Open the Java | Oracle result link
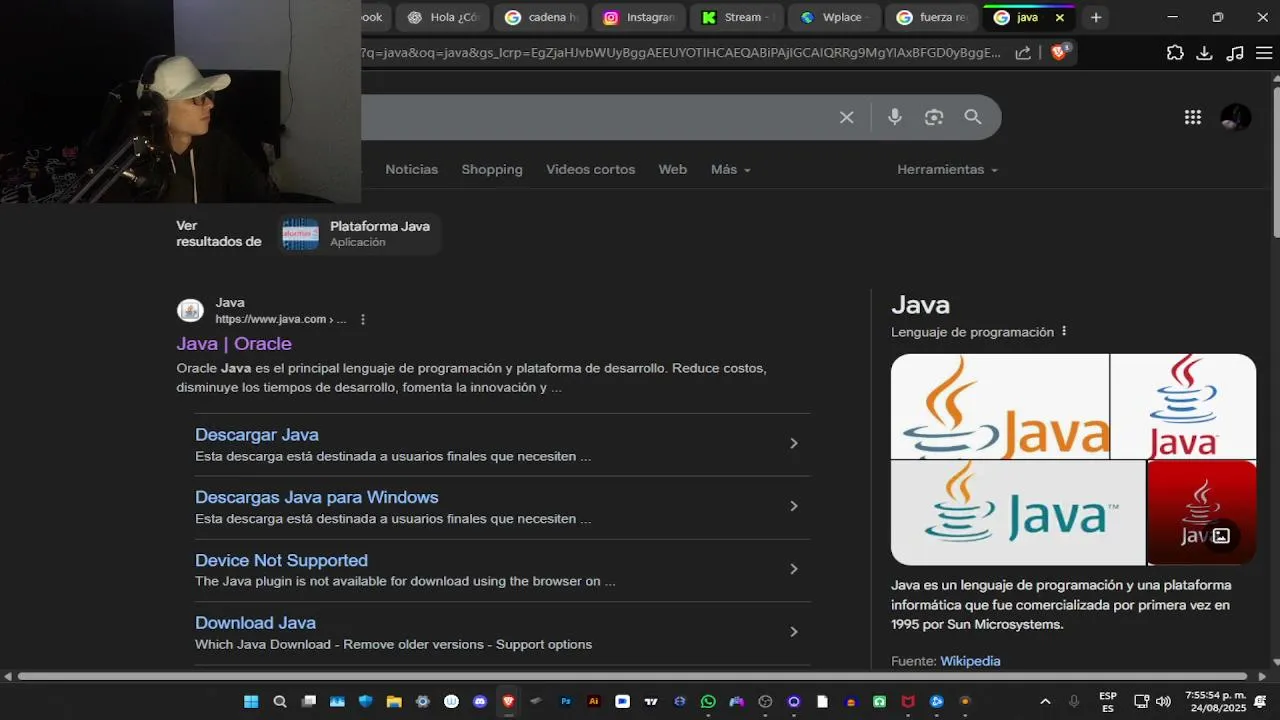Viewport: 1280px width, 720px height. click(234, 344)
